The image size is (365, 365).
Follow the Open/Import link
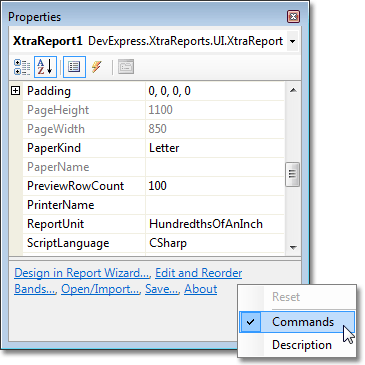click(x=100, y=289)
